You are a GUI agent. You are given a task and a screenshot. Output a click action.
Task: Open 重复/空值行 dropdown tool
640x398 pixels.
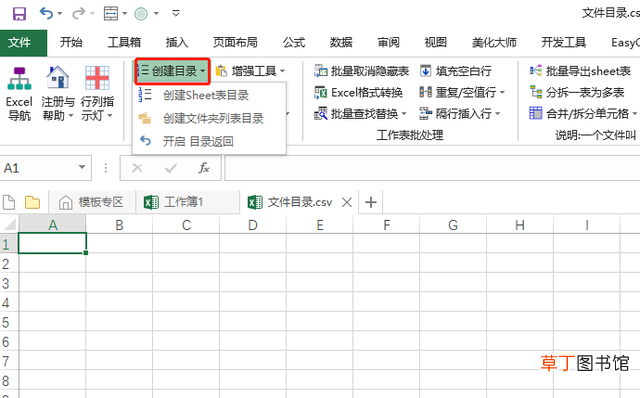462,93
